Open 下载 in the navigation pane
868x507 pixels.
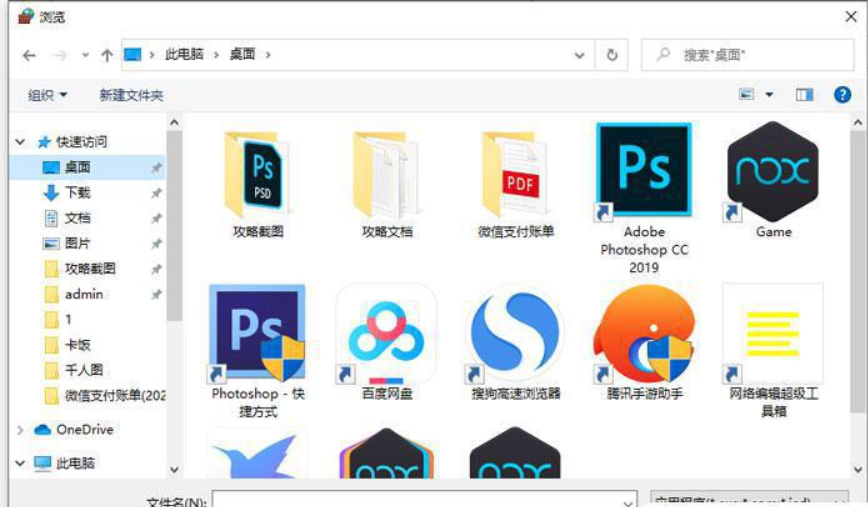[x=77, y=193]
